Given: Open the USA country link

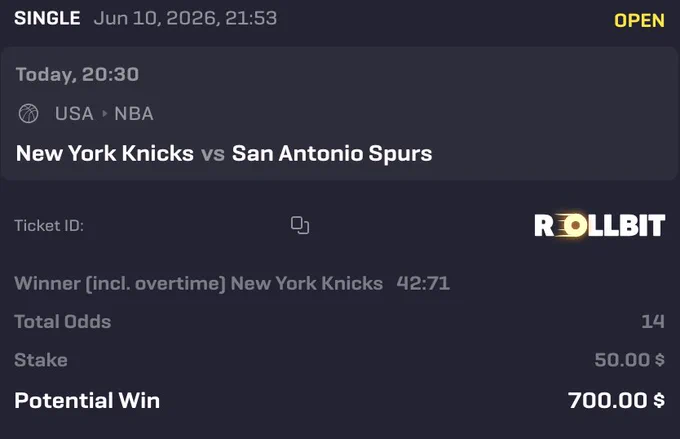Looking at the screenshot, I should (x=74, y=114).
